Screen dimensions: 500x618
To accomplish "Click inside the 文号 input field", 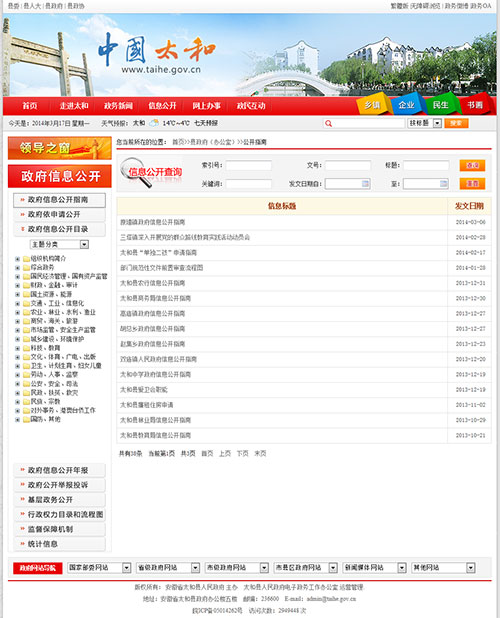I will [348, 166].
